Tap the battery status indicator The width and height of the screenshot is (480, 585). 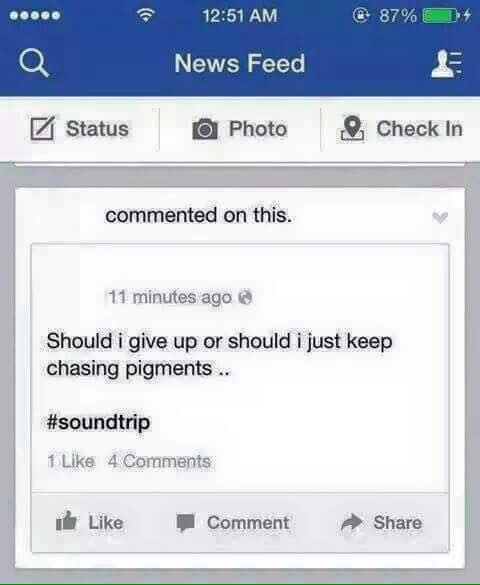click(x=440, y=16)
